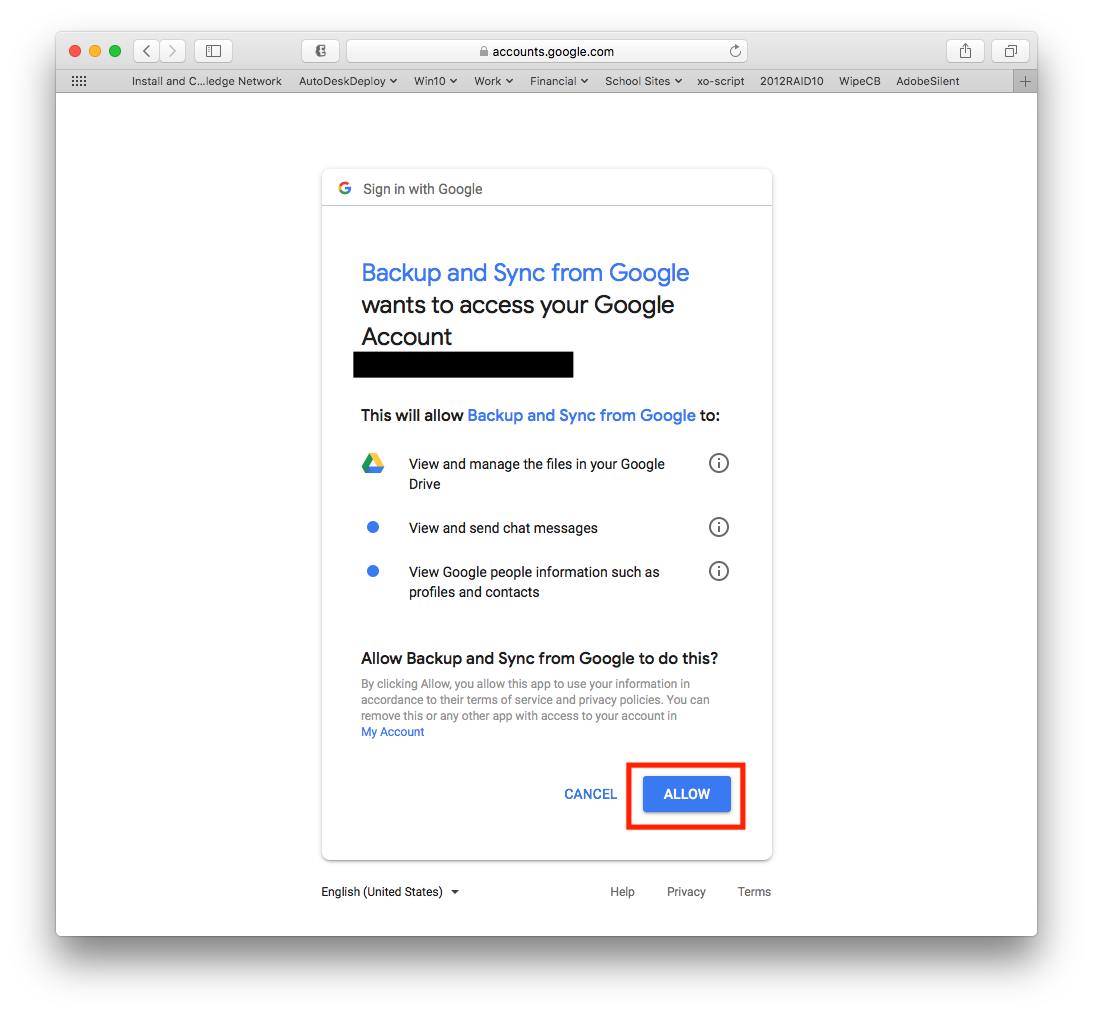Add a new tab with plus button

click(x=1025, y=82)
